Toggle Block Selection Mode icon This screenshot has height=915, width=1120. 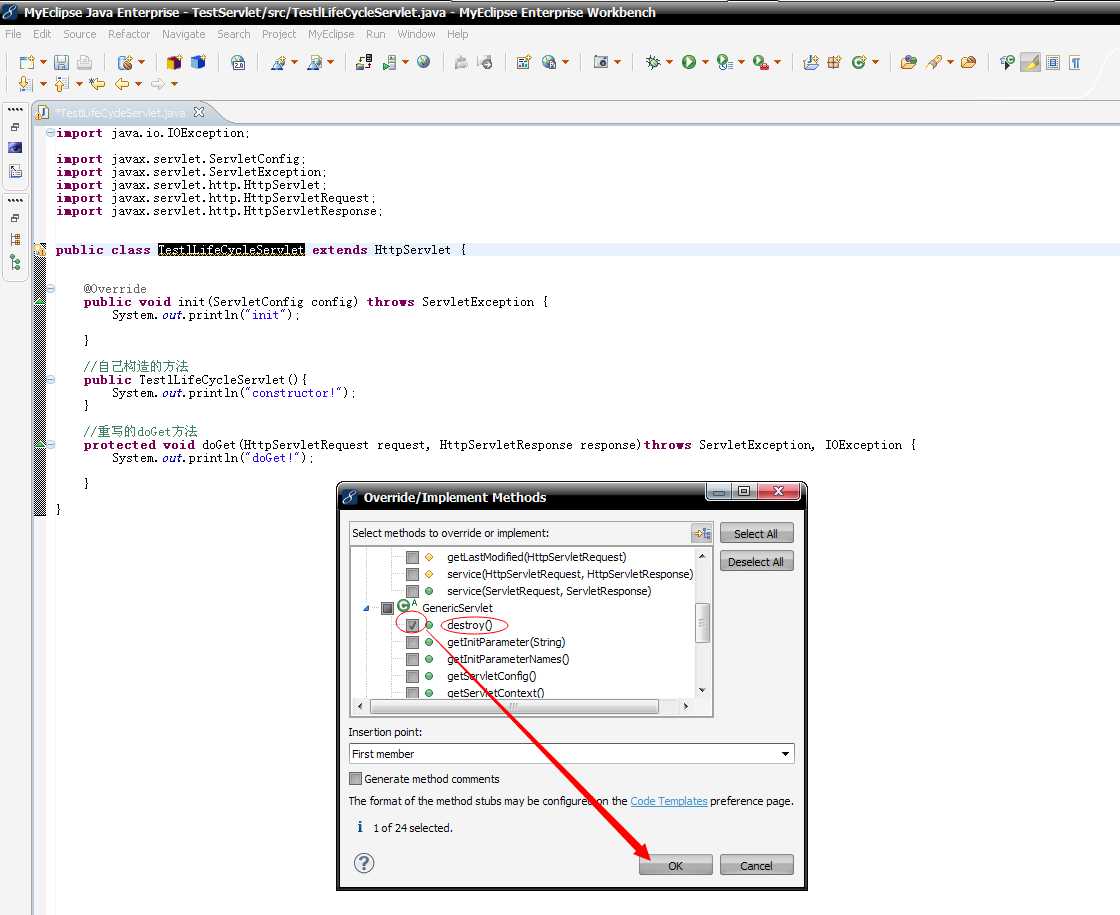(1053, 63)
